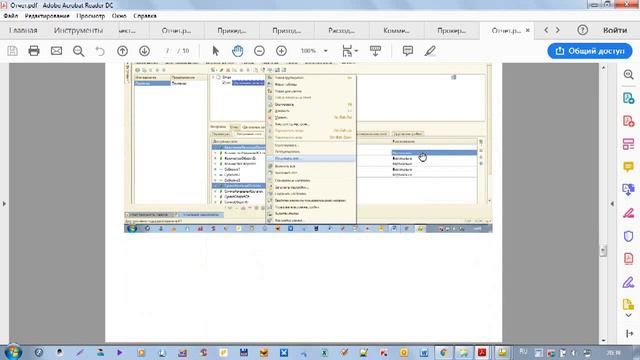Open Fill and Sign tool in right pane
The width and height of the screenshot is (640, 360).
pyautogui.click(x=629, y=213)
